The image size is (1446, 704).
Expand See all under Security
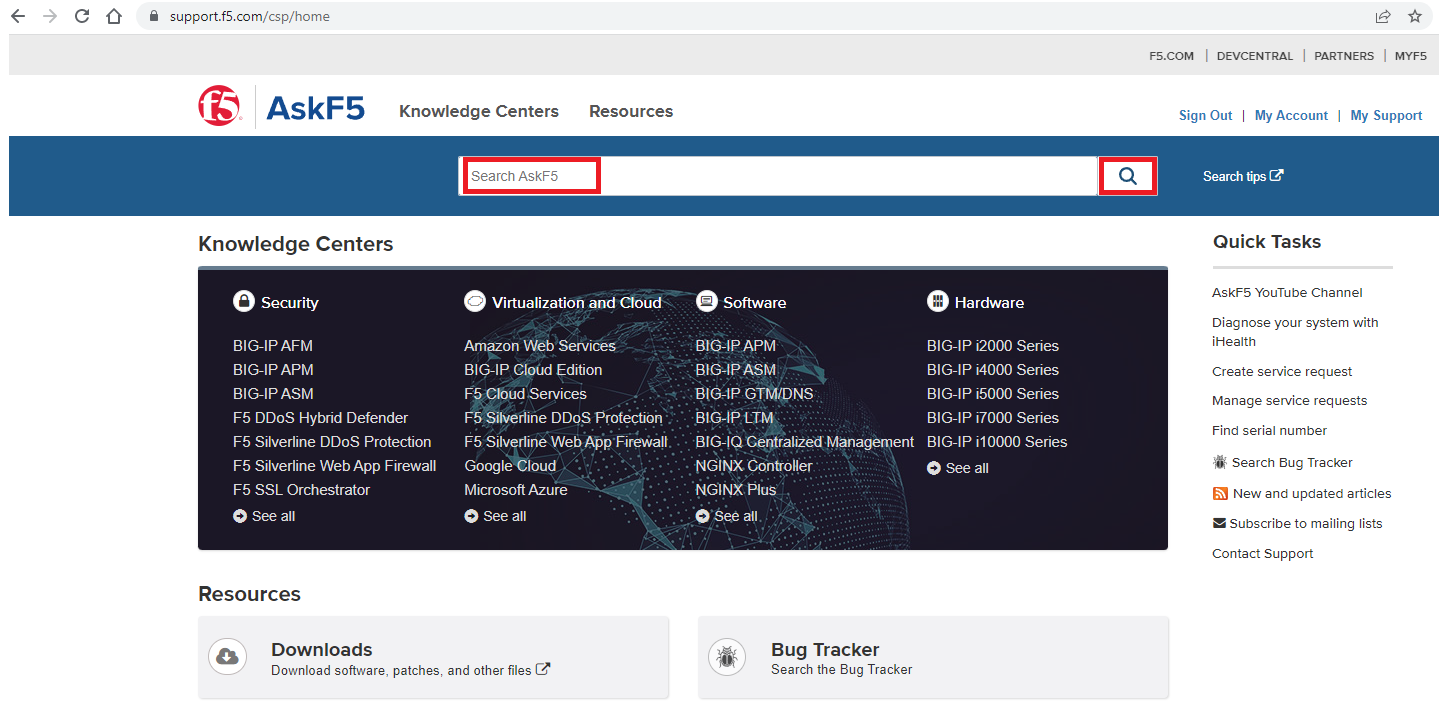point(264,516)
